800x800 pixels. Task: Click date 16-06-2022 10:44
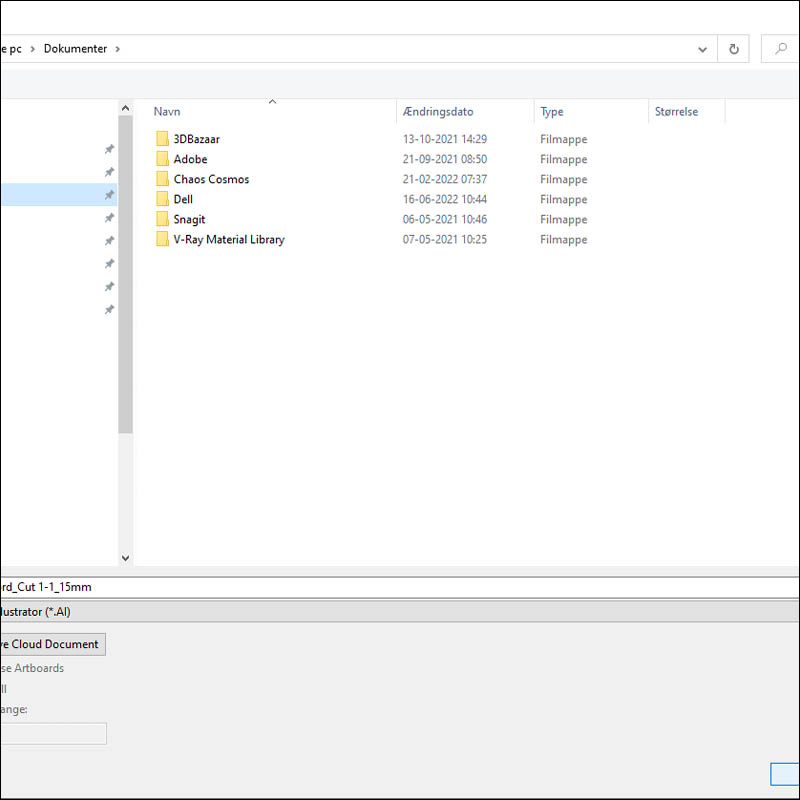(x=445, y=199)
